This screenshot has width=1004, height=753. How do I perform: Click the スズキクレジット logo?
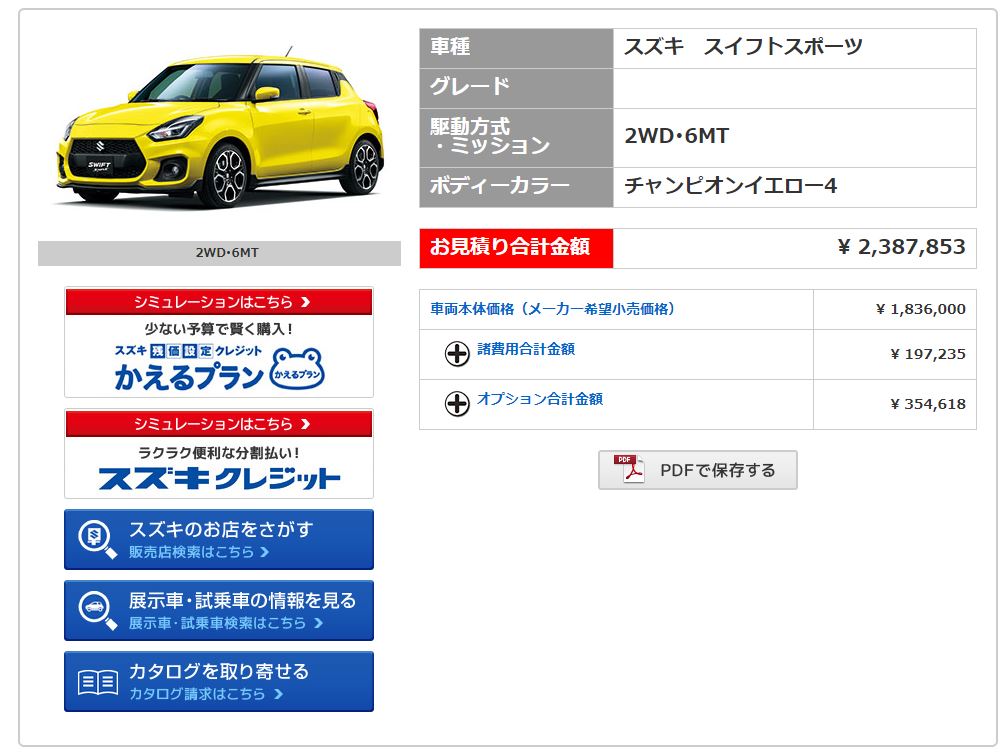219,478
